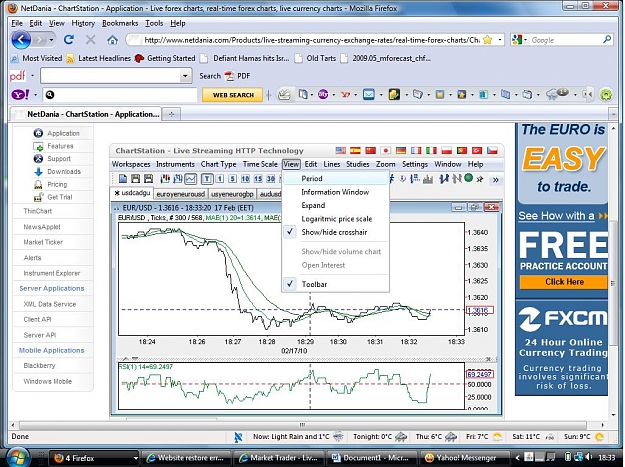Switch to the euroyeneurousd workspace tab
625x467 pixels.
point(181,194)
